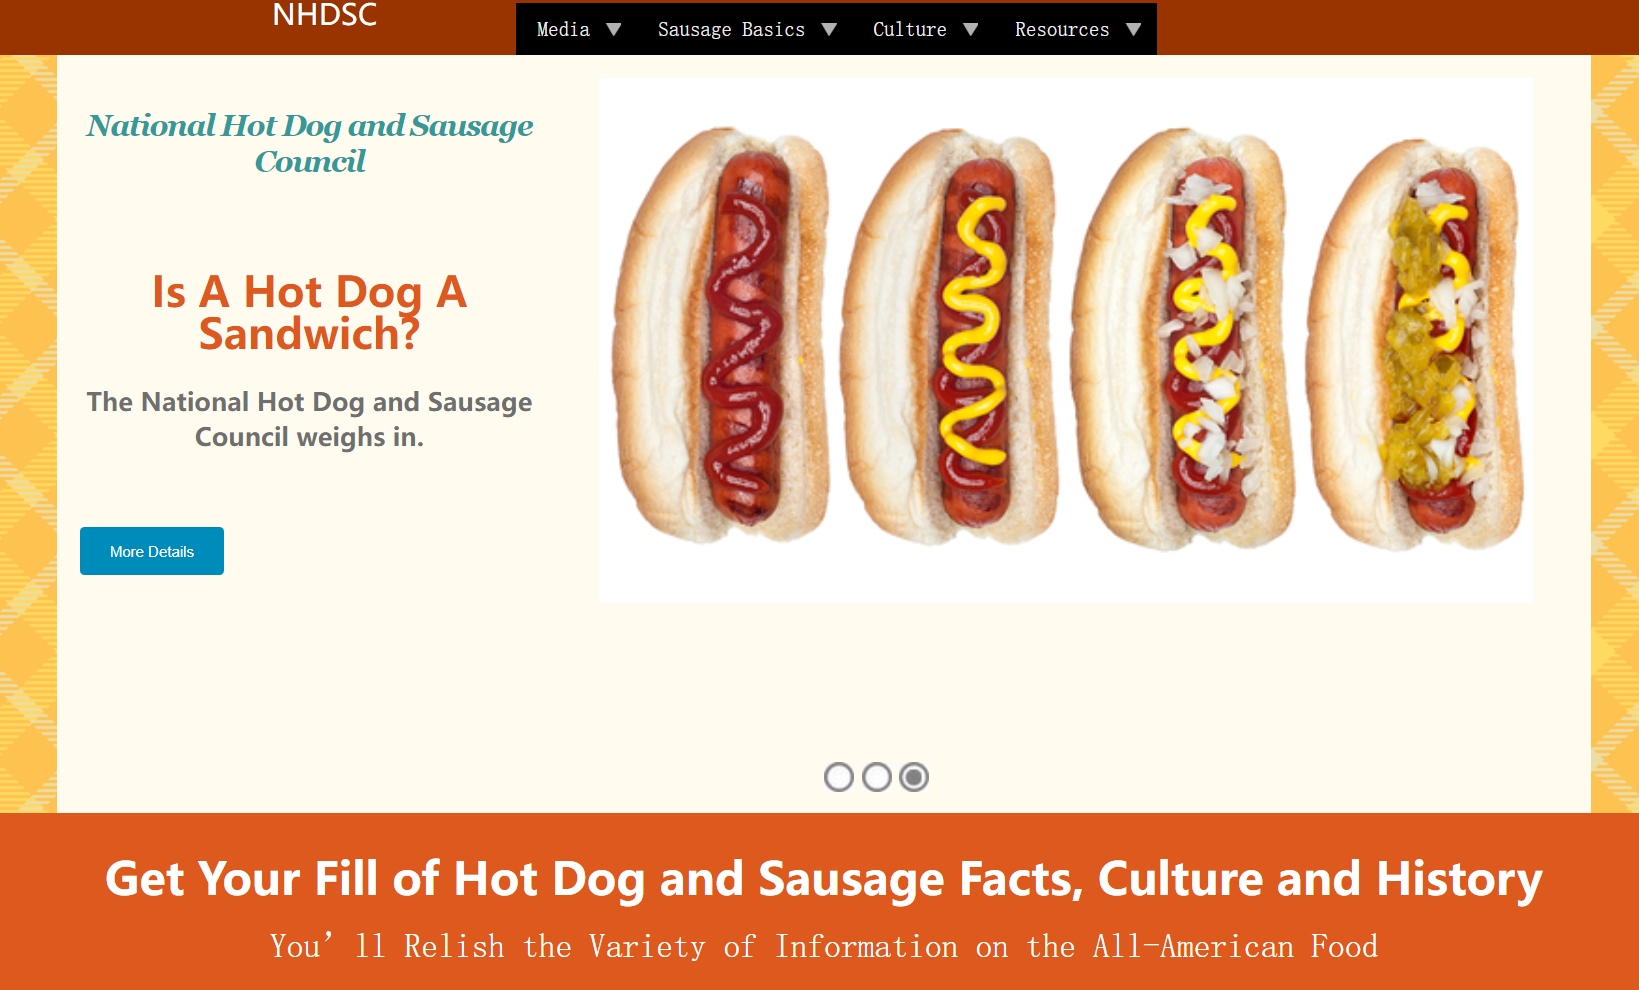Screen dimensions: 1639x990
Task: Open the Media menu
Action: coord(563,29)
